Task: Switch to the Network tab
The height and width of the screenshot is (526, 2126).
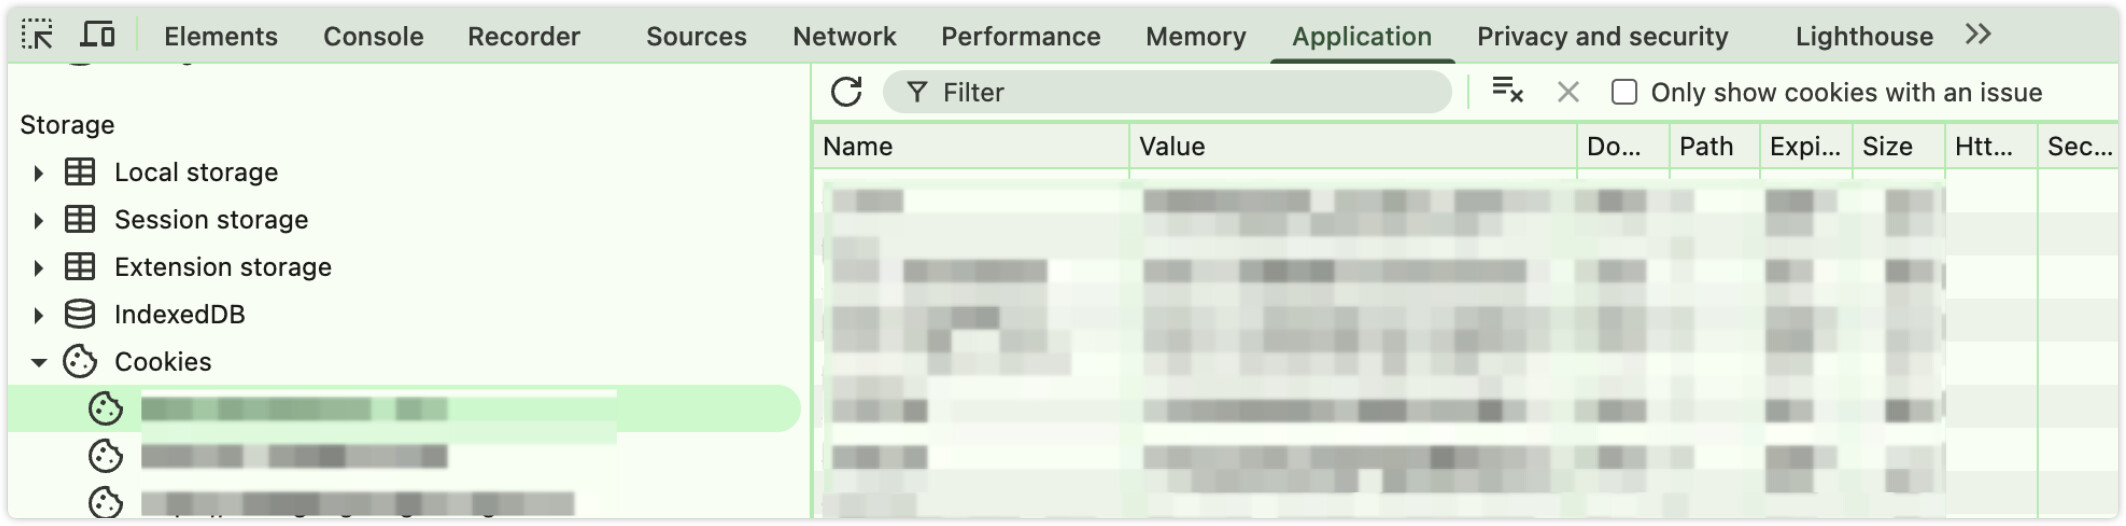Action: pos(844,36)
